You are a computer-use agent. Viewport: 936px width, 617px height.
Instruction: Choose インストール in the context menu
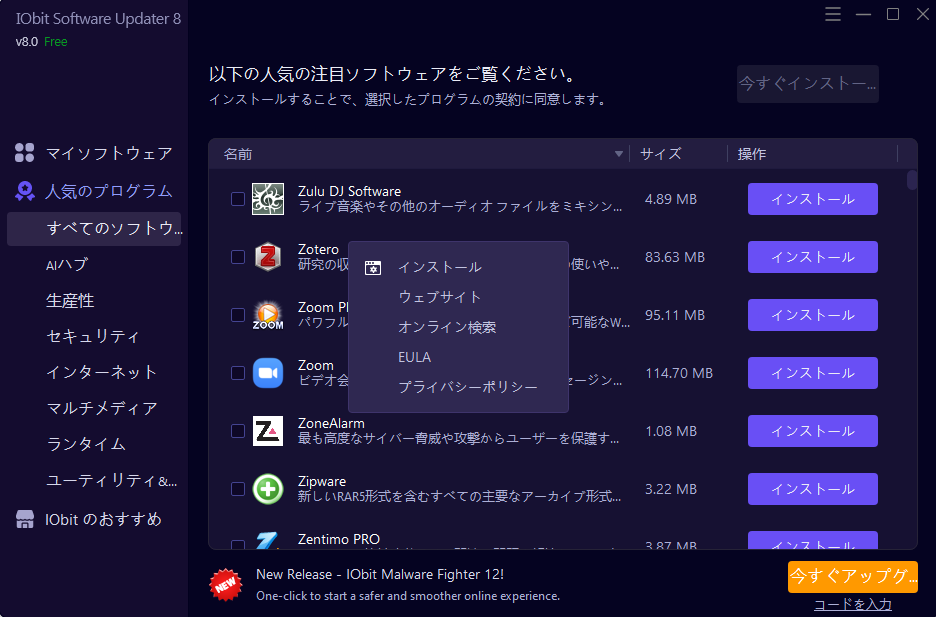[x=458, y=267]
